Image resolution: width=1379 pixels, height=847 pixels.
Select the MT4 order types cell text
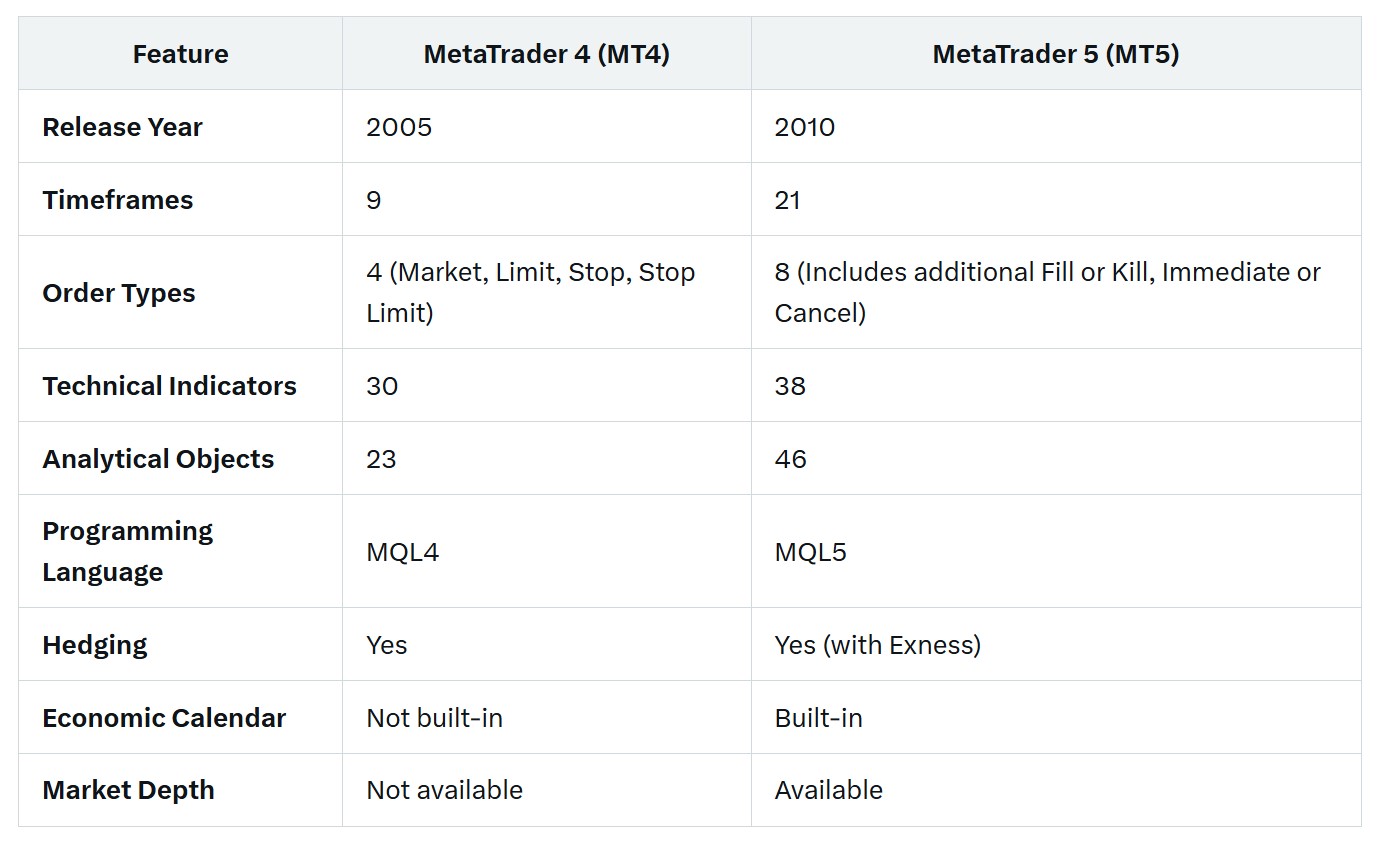pos(531,292)
